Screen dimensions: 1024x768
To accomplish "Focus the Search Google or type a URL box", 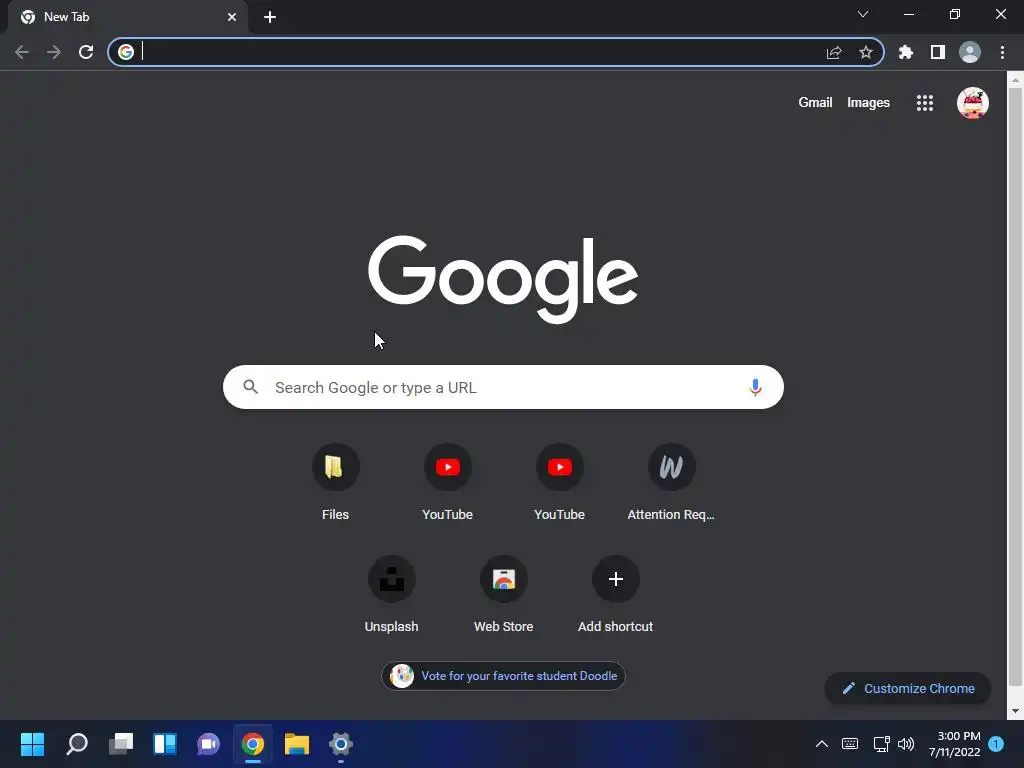I will [x=503, y=387].
